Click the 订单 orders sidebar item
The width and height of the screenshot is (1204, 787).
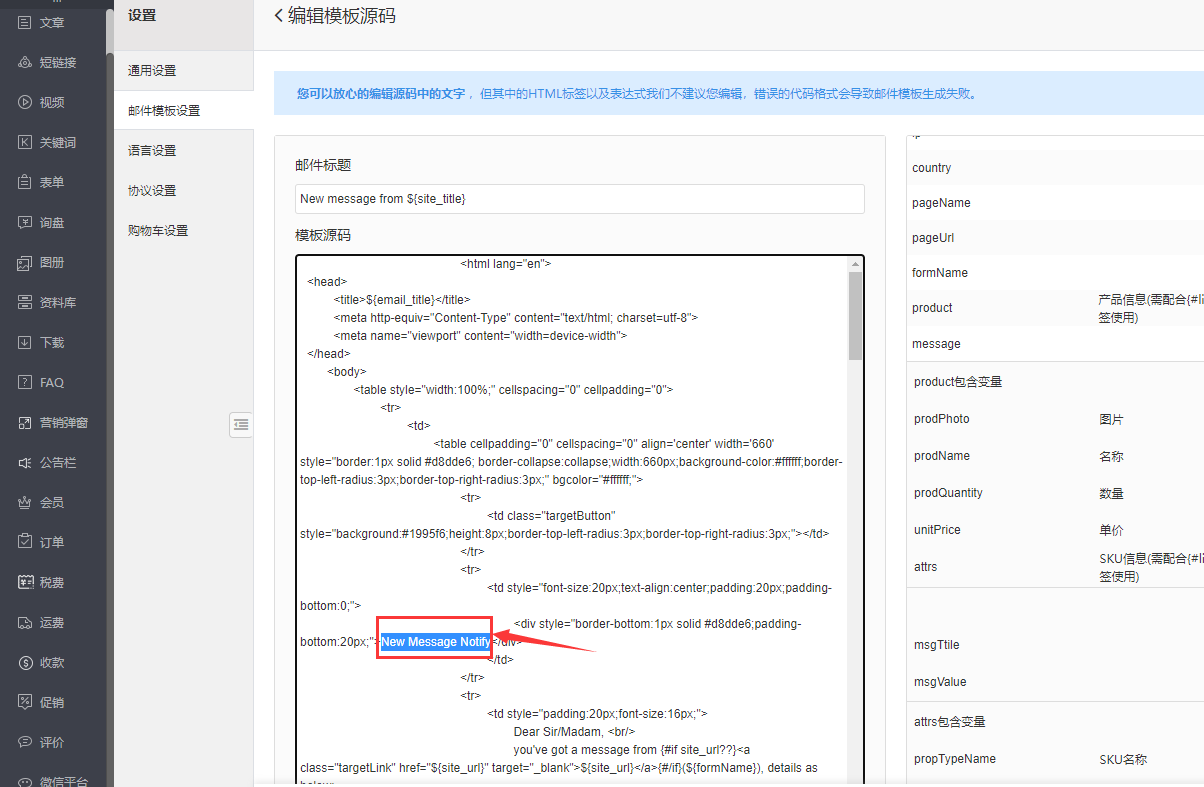51,542
